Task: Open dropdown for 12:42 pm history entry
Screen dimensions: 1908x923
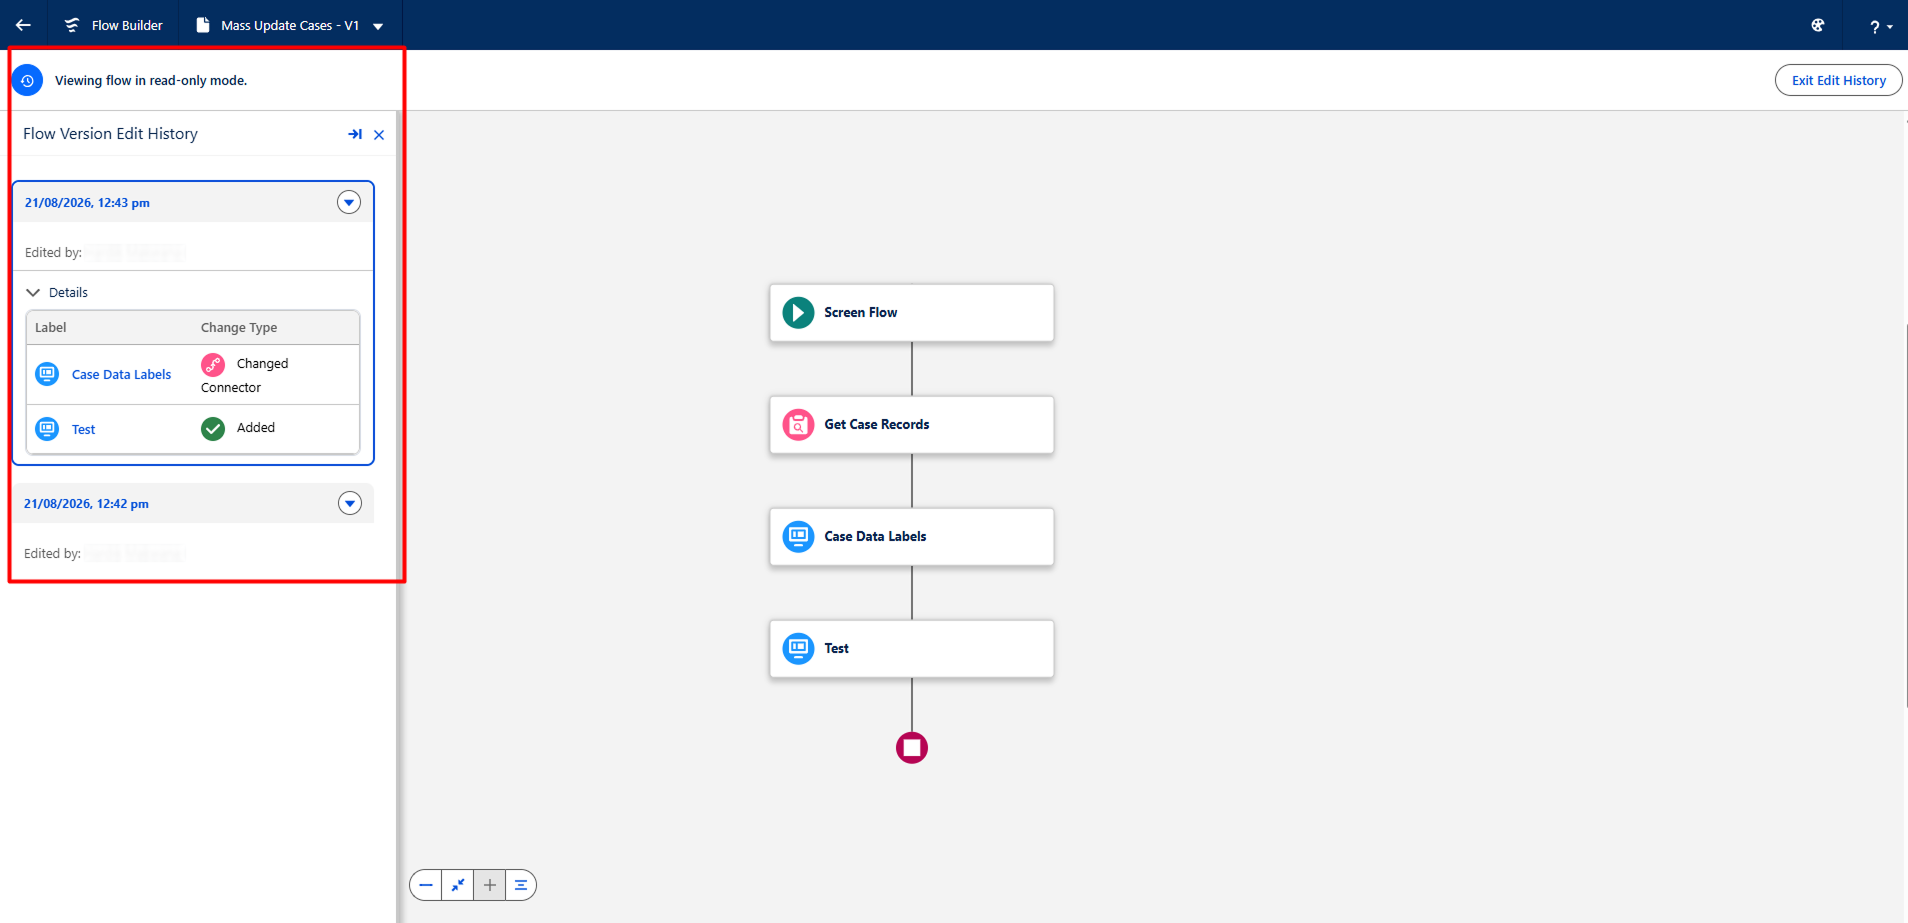Action: (x=350, y=503)
